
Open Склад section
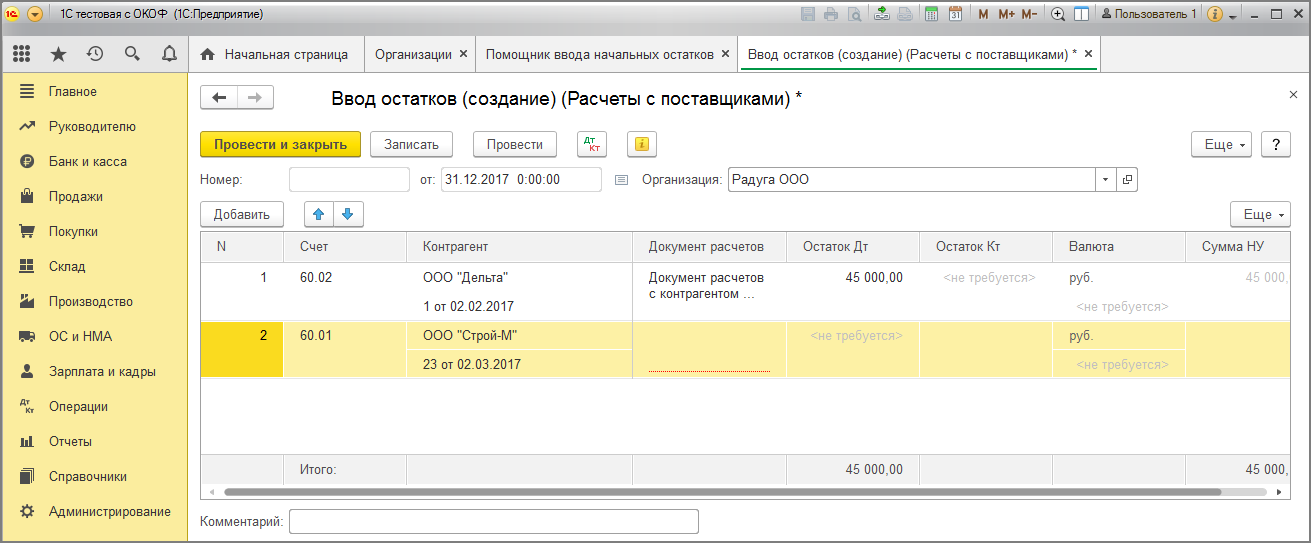[x=94, y=267]
